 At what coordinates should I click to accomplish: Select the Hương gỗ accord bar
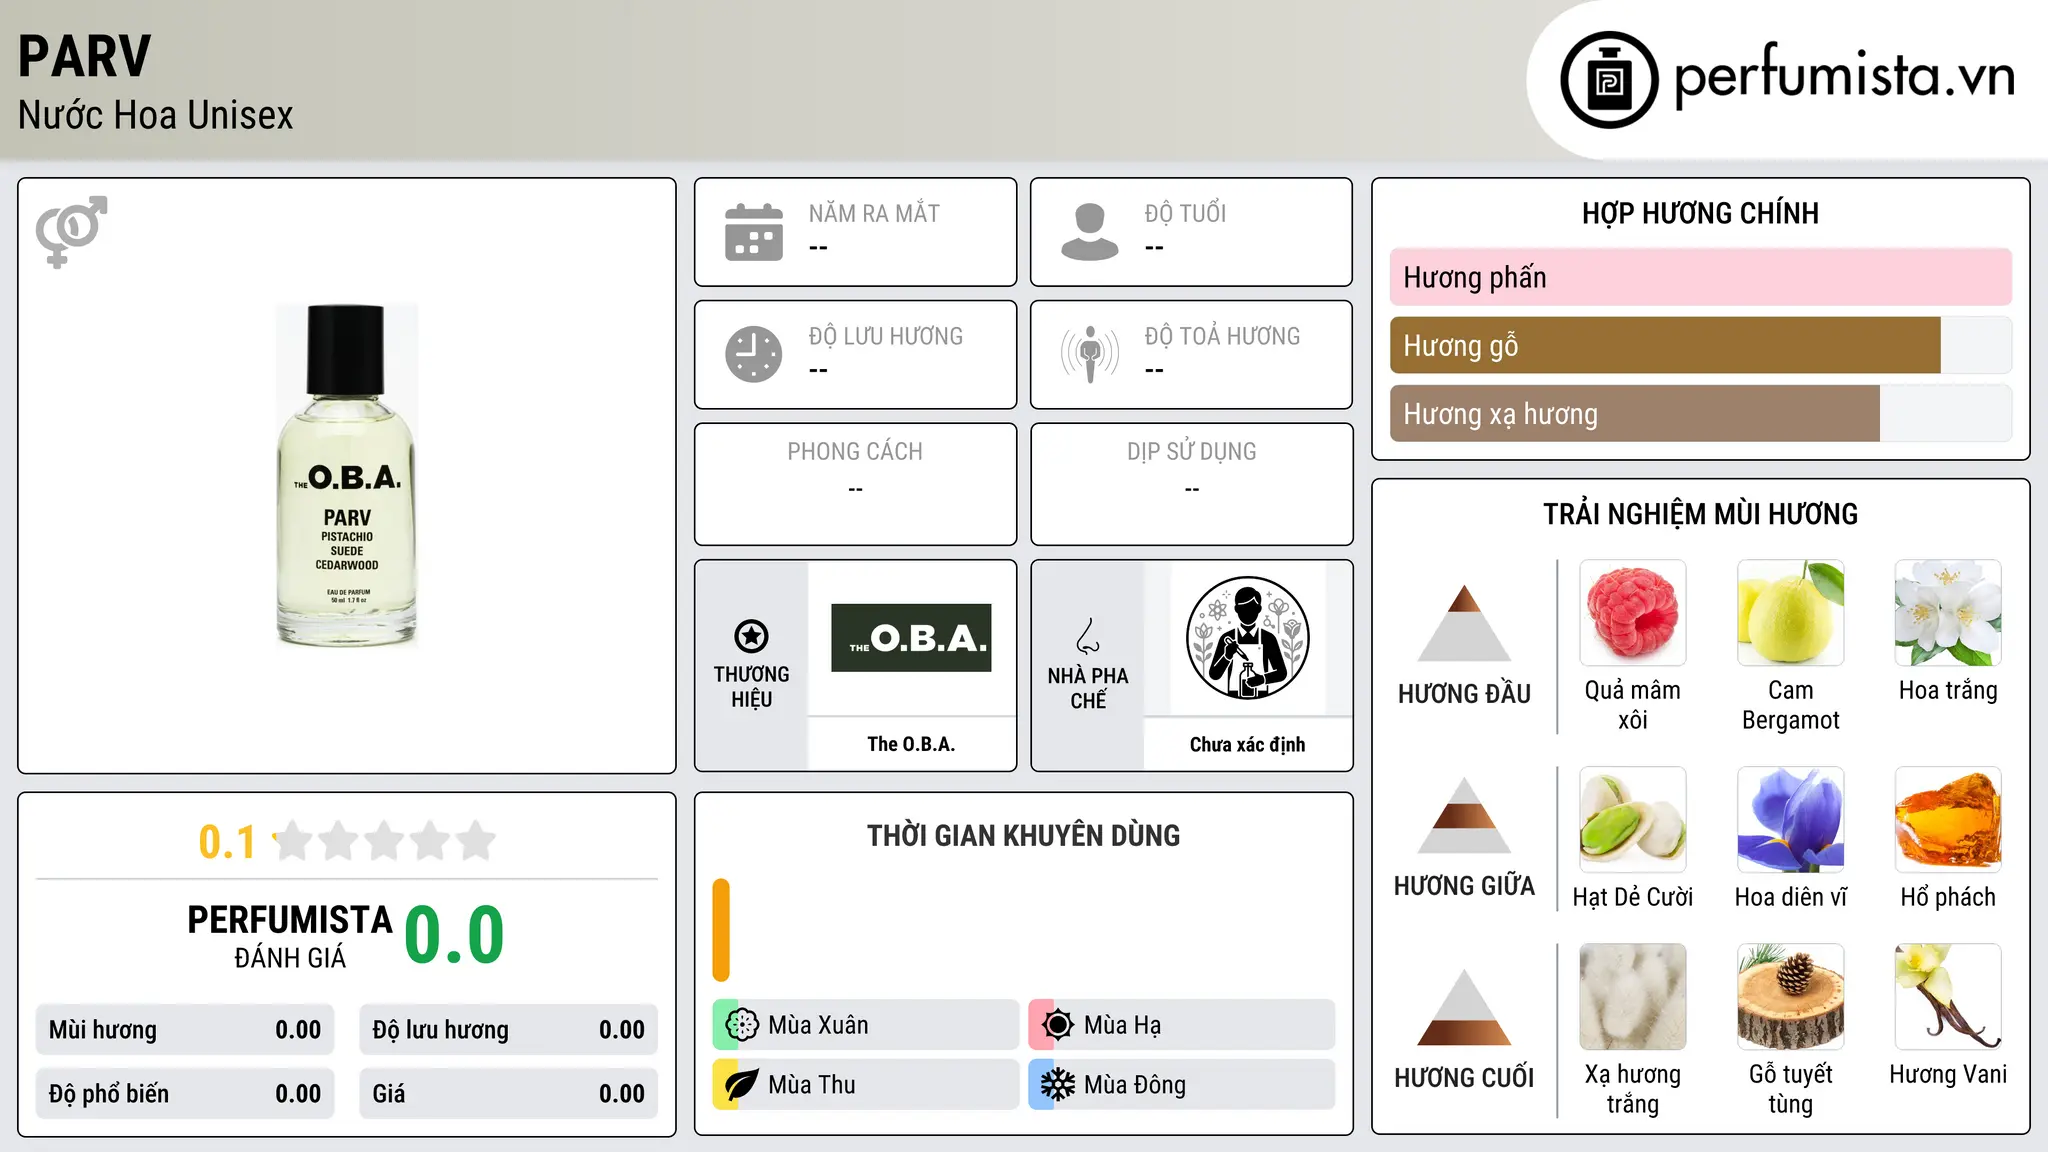pyautogui.click(x=1700, y=345)
